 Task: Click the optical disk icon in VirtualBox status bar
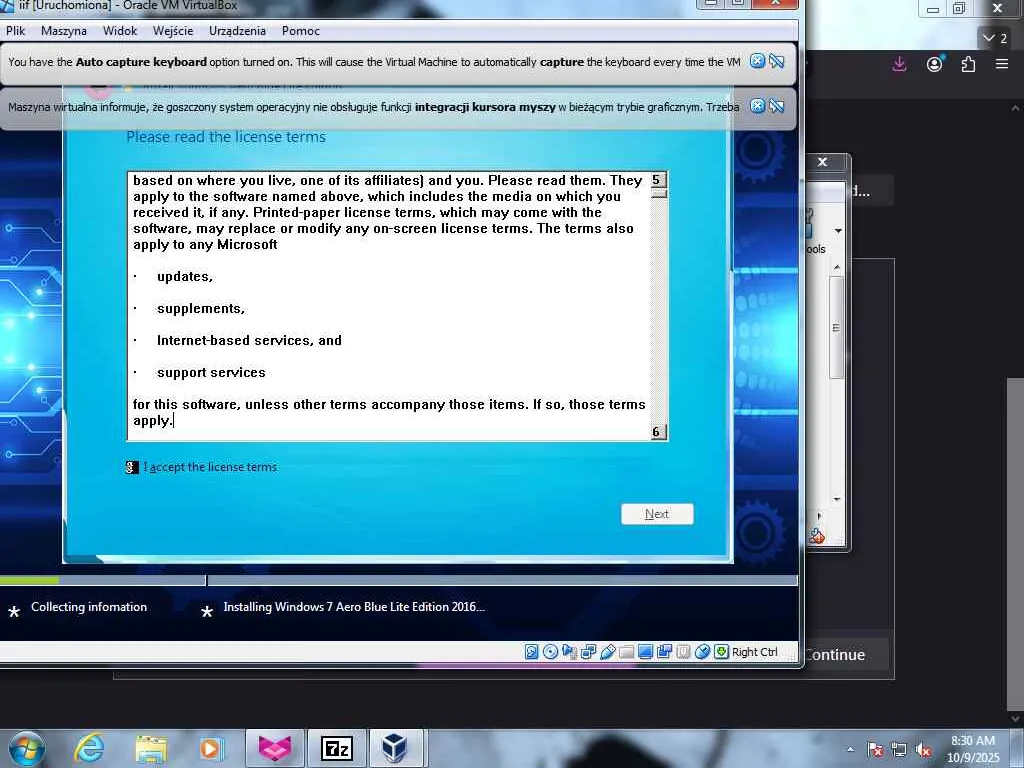[x=551, y=652]
